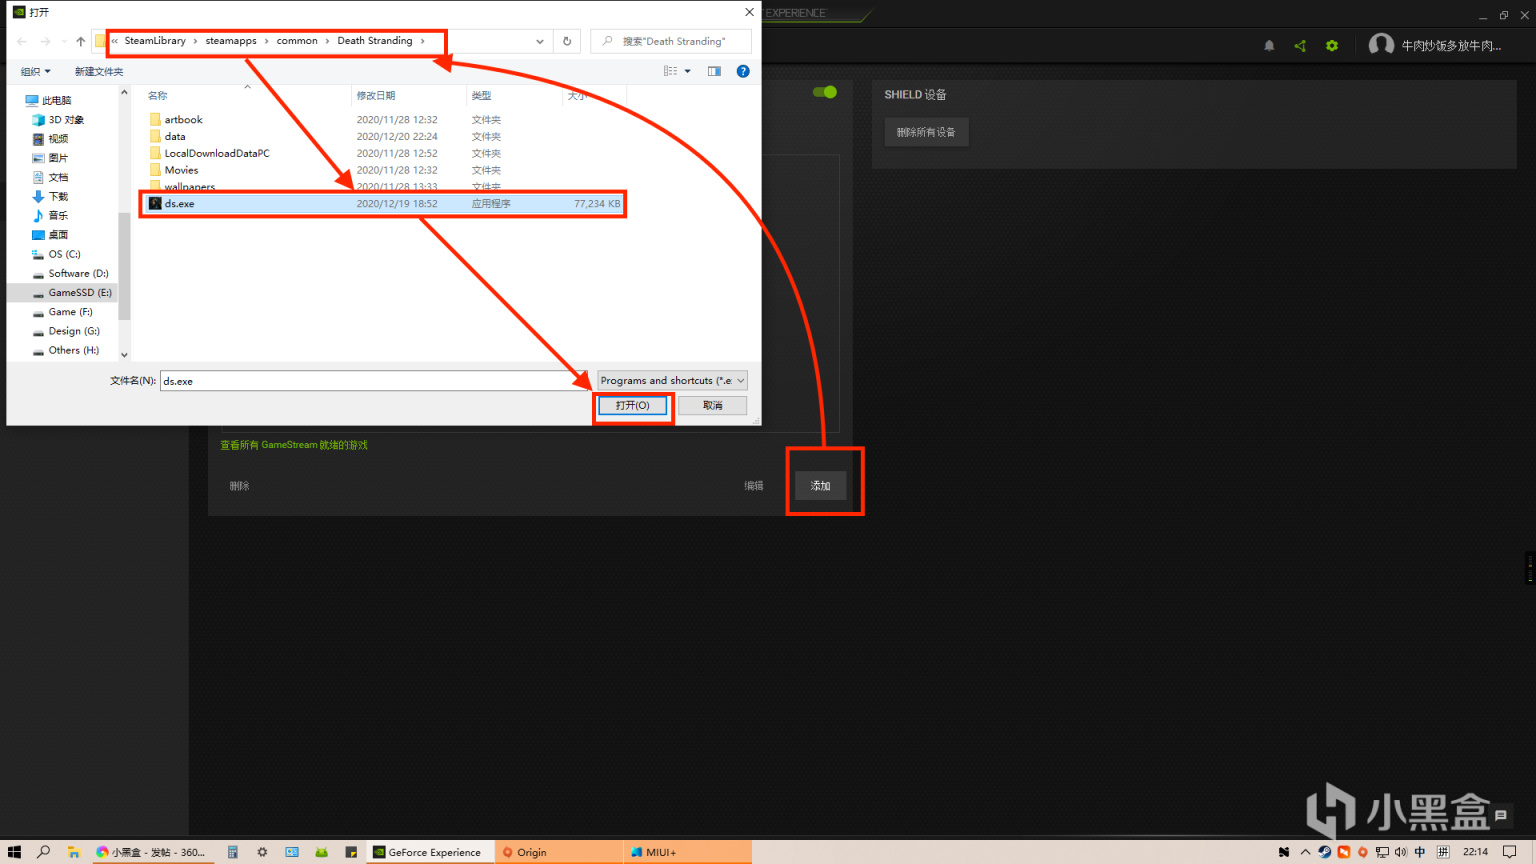Open the Calculator taskbar icon

(232, 852)
